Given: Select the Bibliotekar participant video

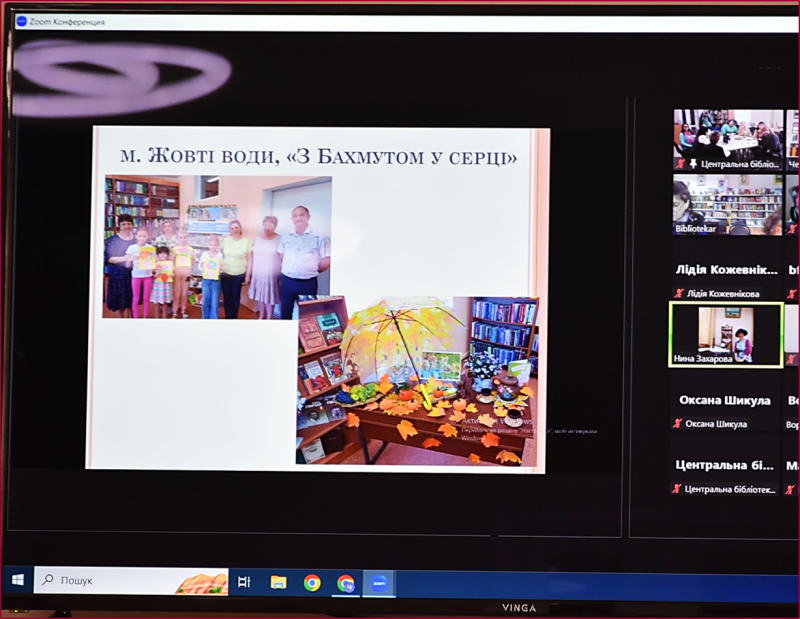Looking at the screenshot, I should point(727,204).
